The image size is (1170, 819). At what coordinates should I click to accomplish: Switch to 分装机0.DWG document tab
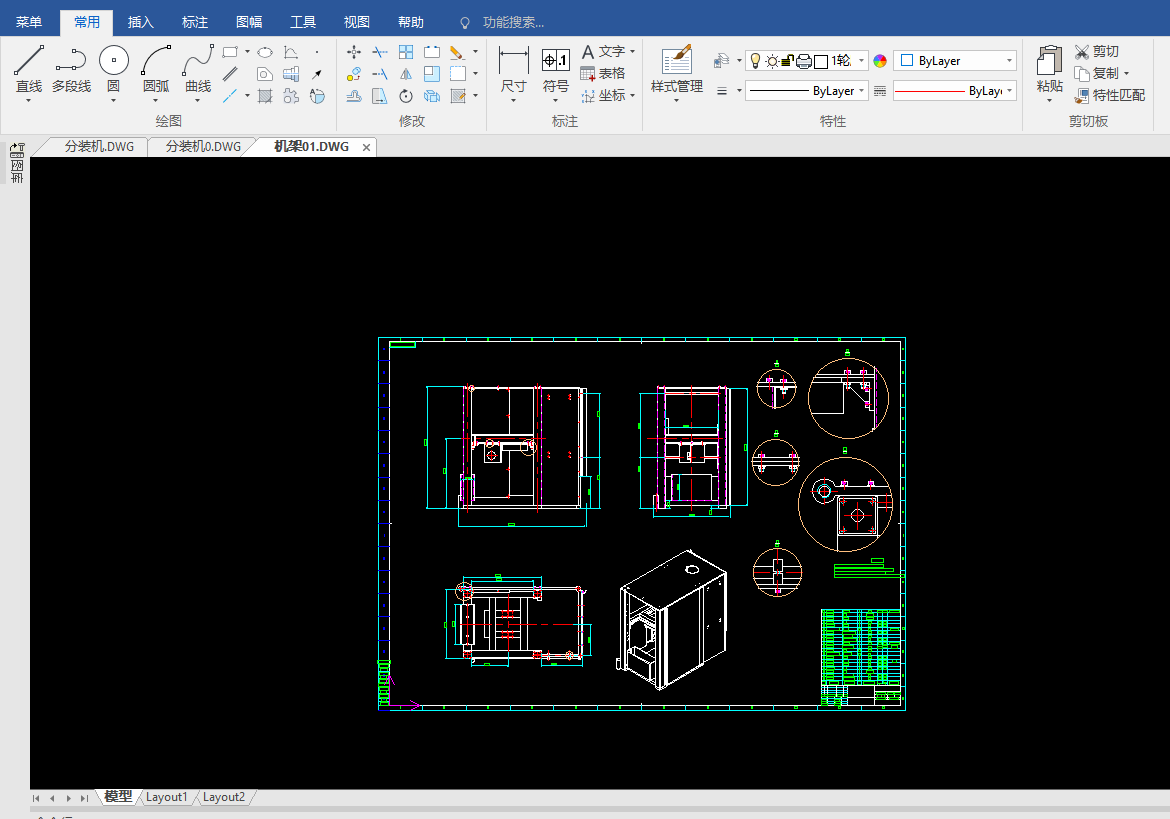(203, 147)
